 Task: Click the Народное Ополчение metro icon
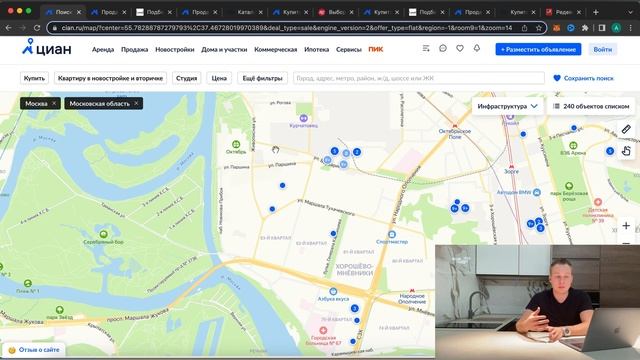click(412, 291)
